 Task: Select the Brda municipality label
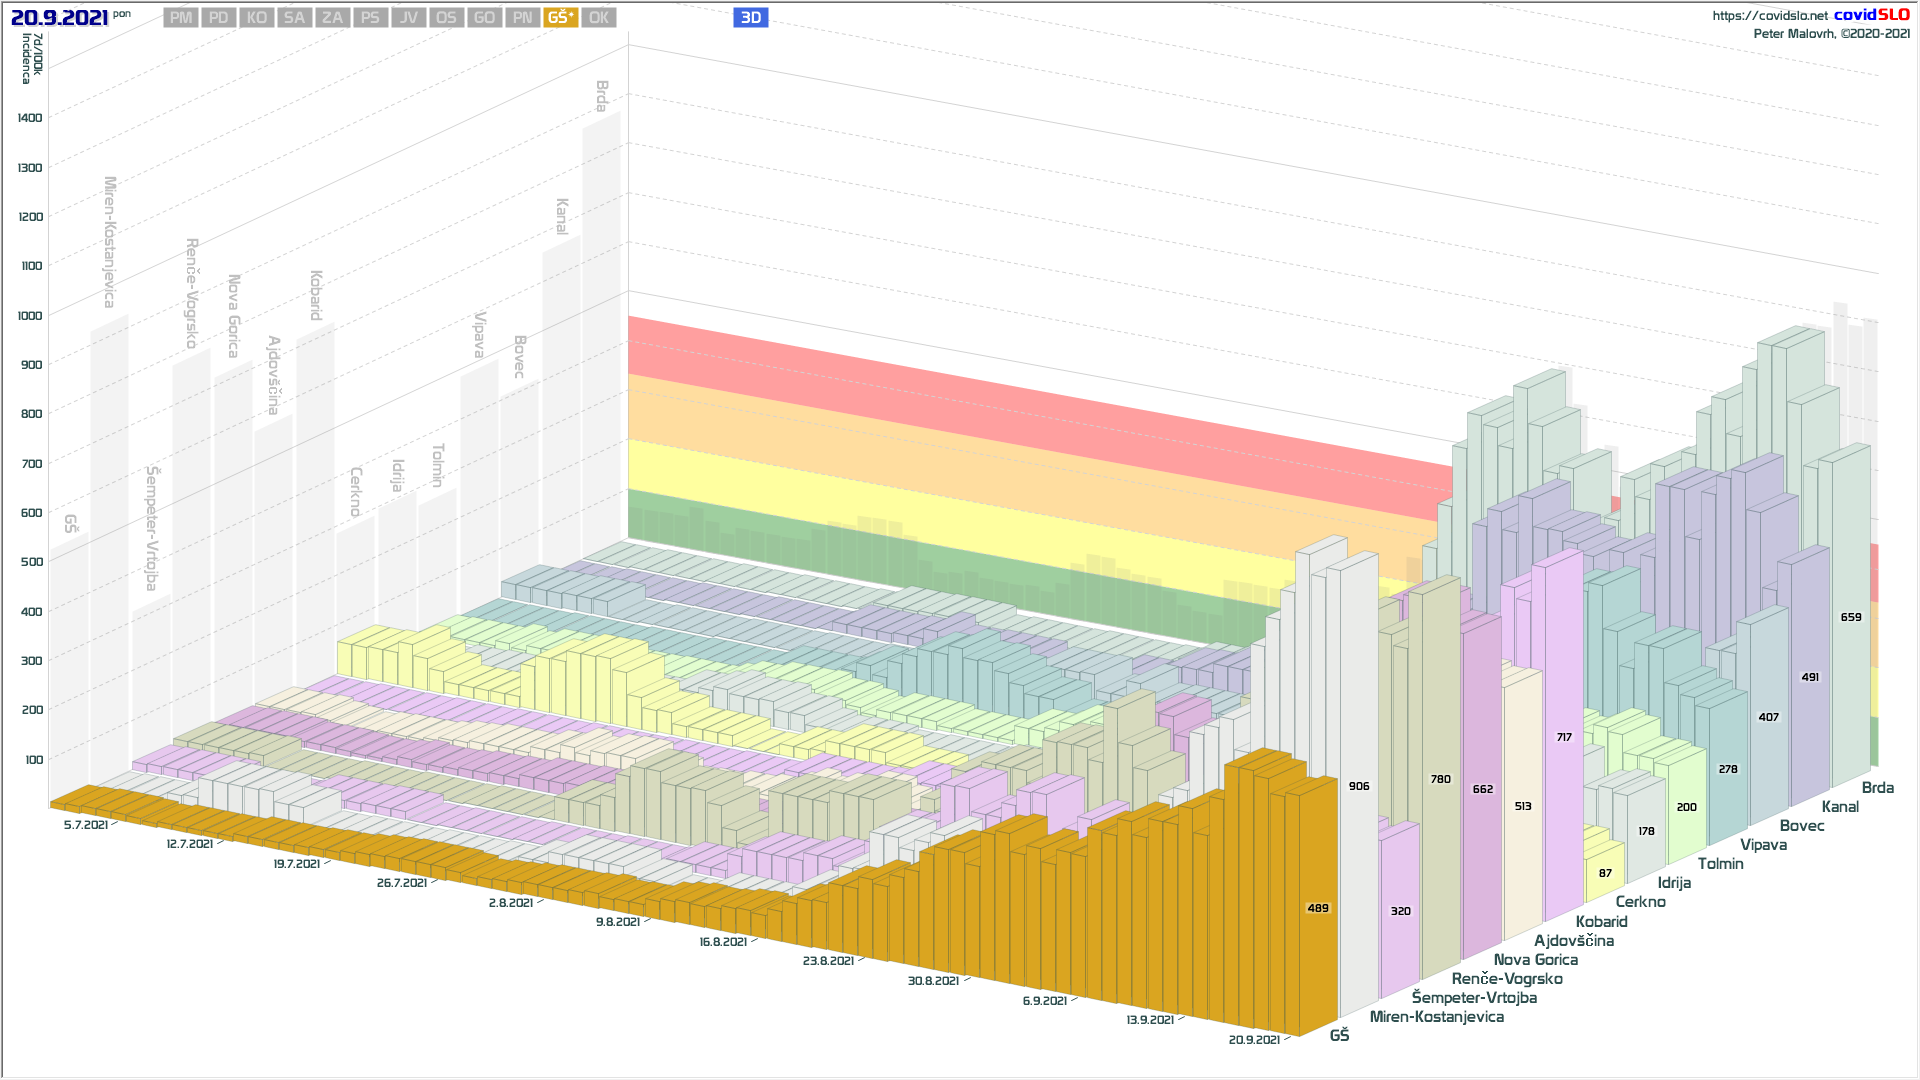[x=1877, y=788]
